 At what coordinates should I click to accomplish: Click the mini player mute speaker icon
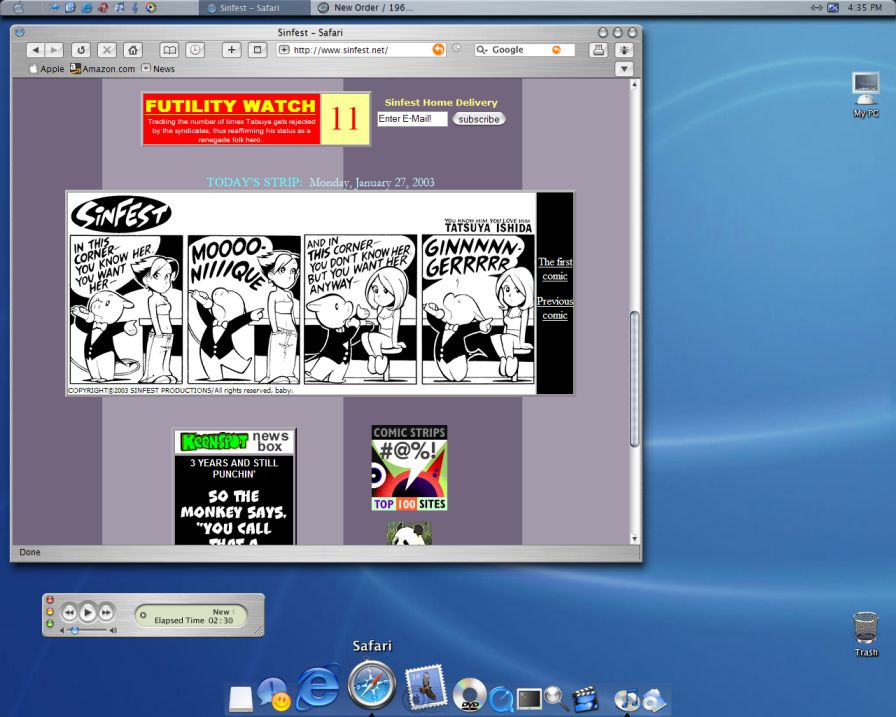pos(62,630)
